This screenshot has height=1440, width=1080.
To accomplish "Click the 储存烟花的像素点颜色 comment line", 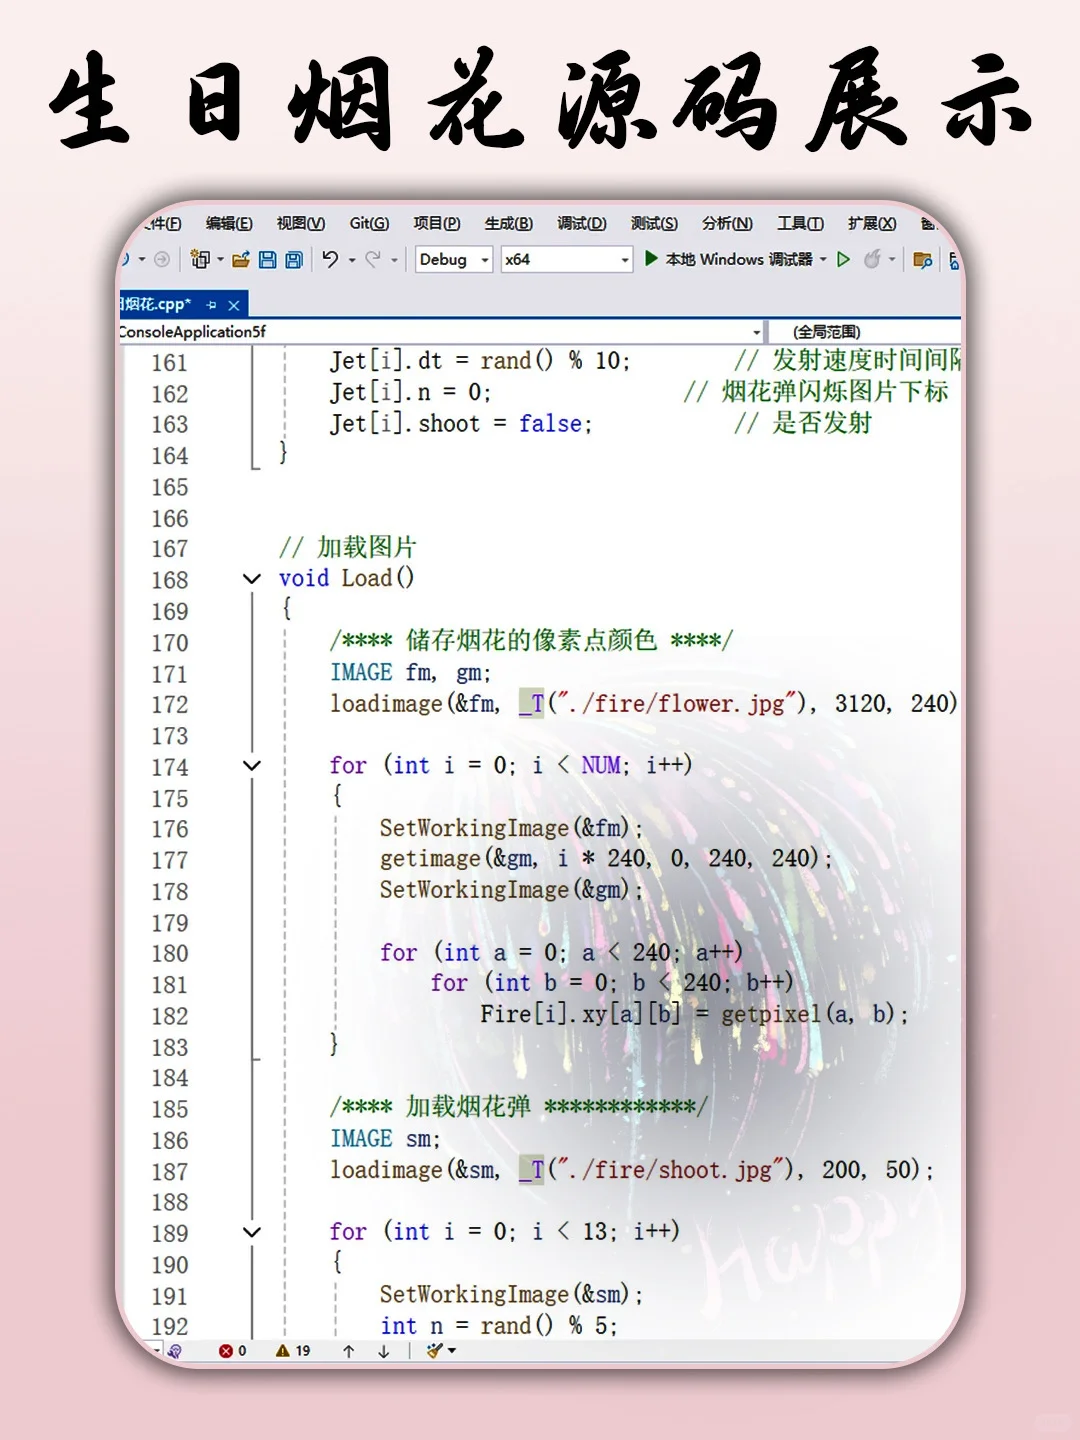I will point(531,640).
